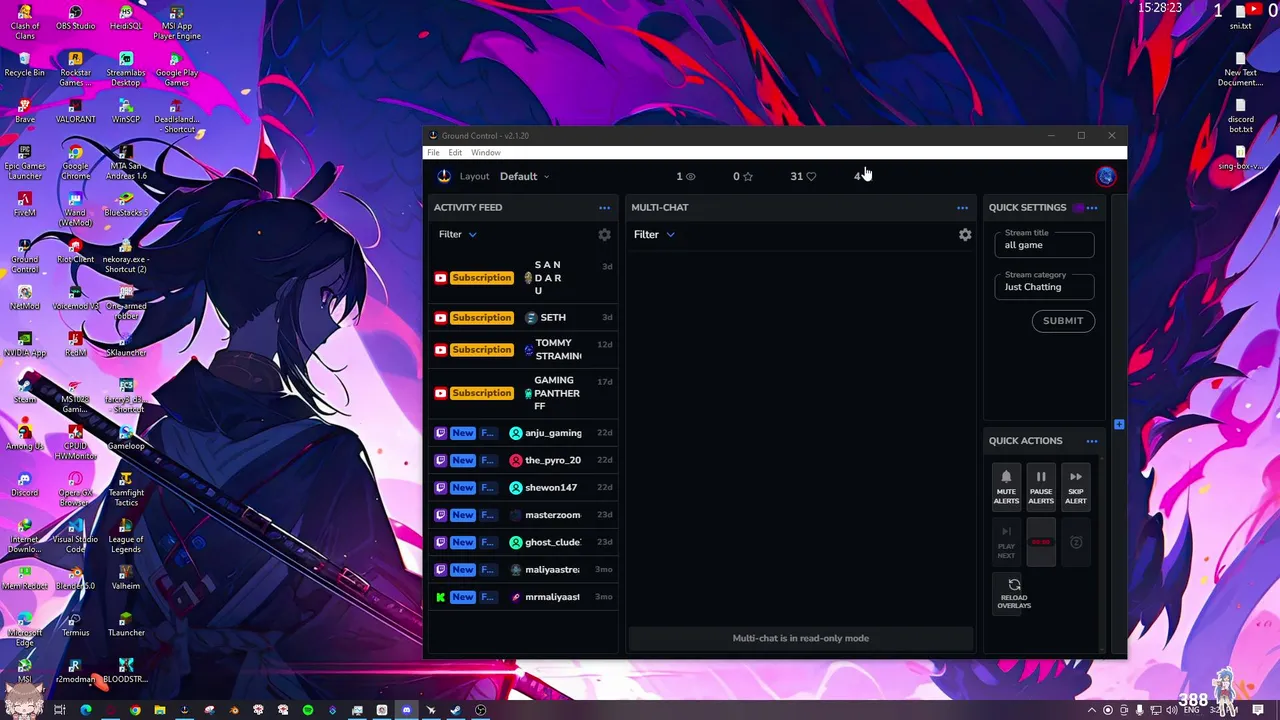
Task: Select the Blender 5.0 desktop icon
Action: point(76,578)
